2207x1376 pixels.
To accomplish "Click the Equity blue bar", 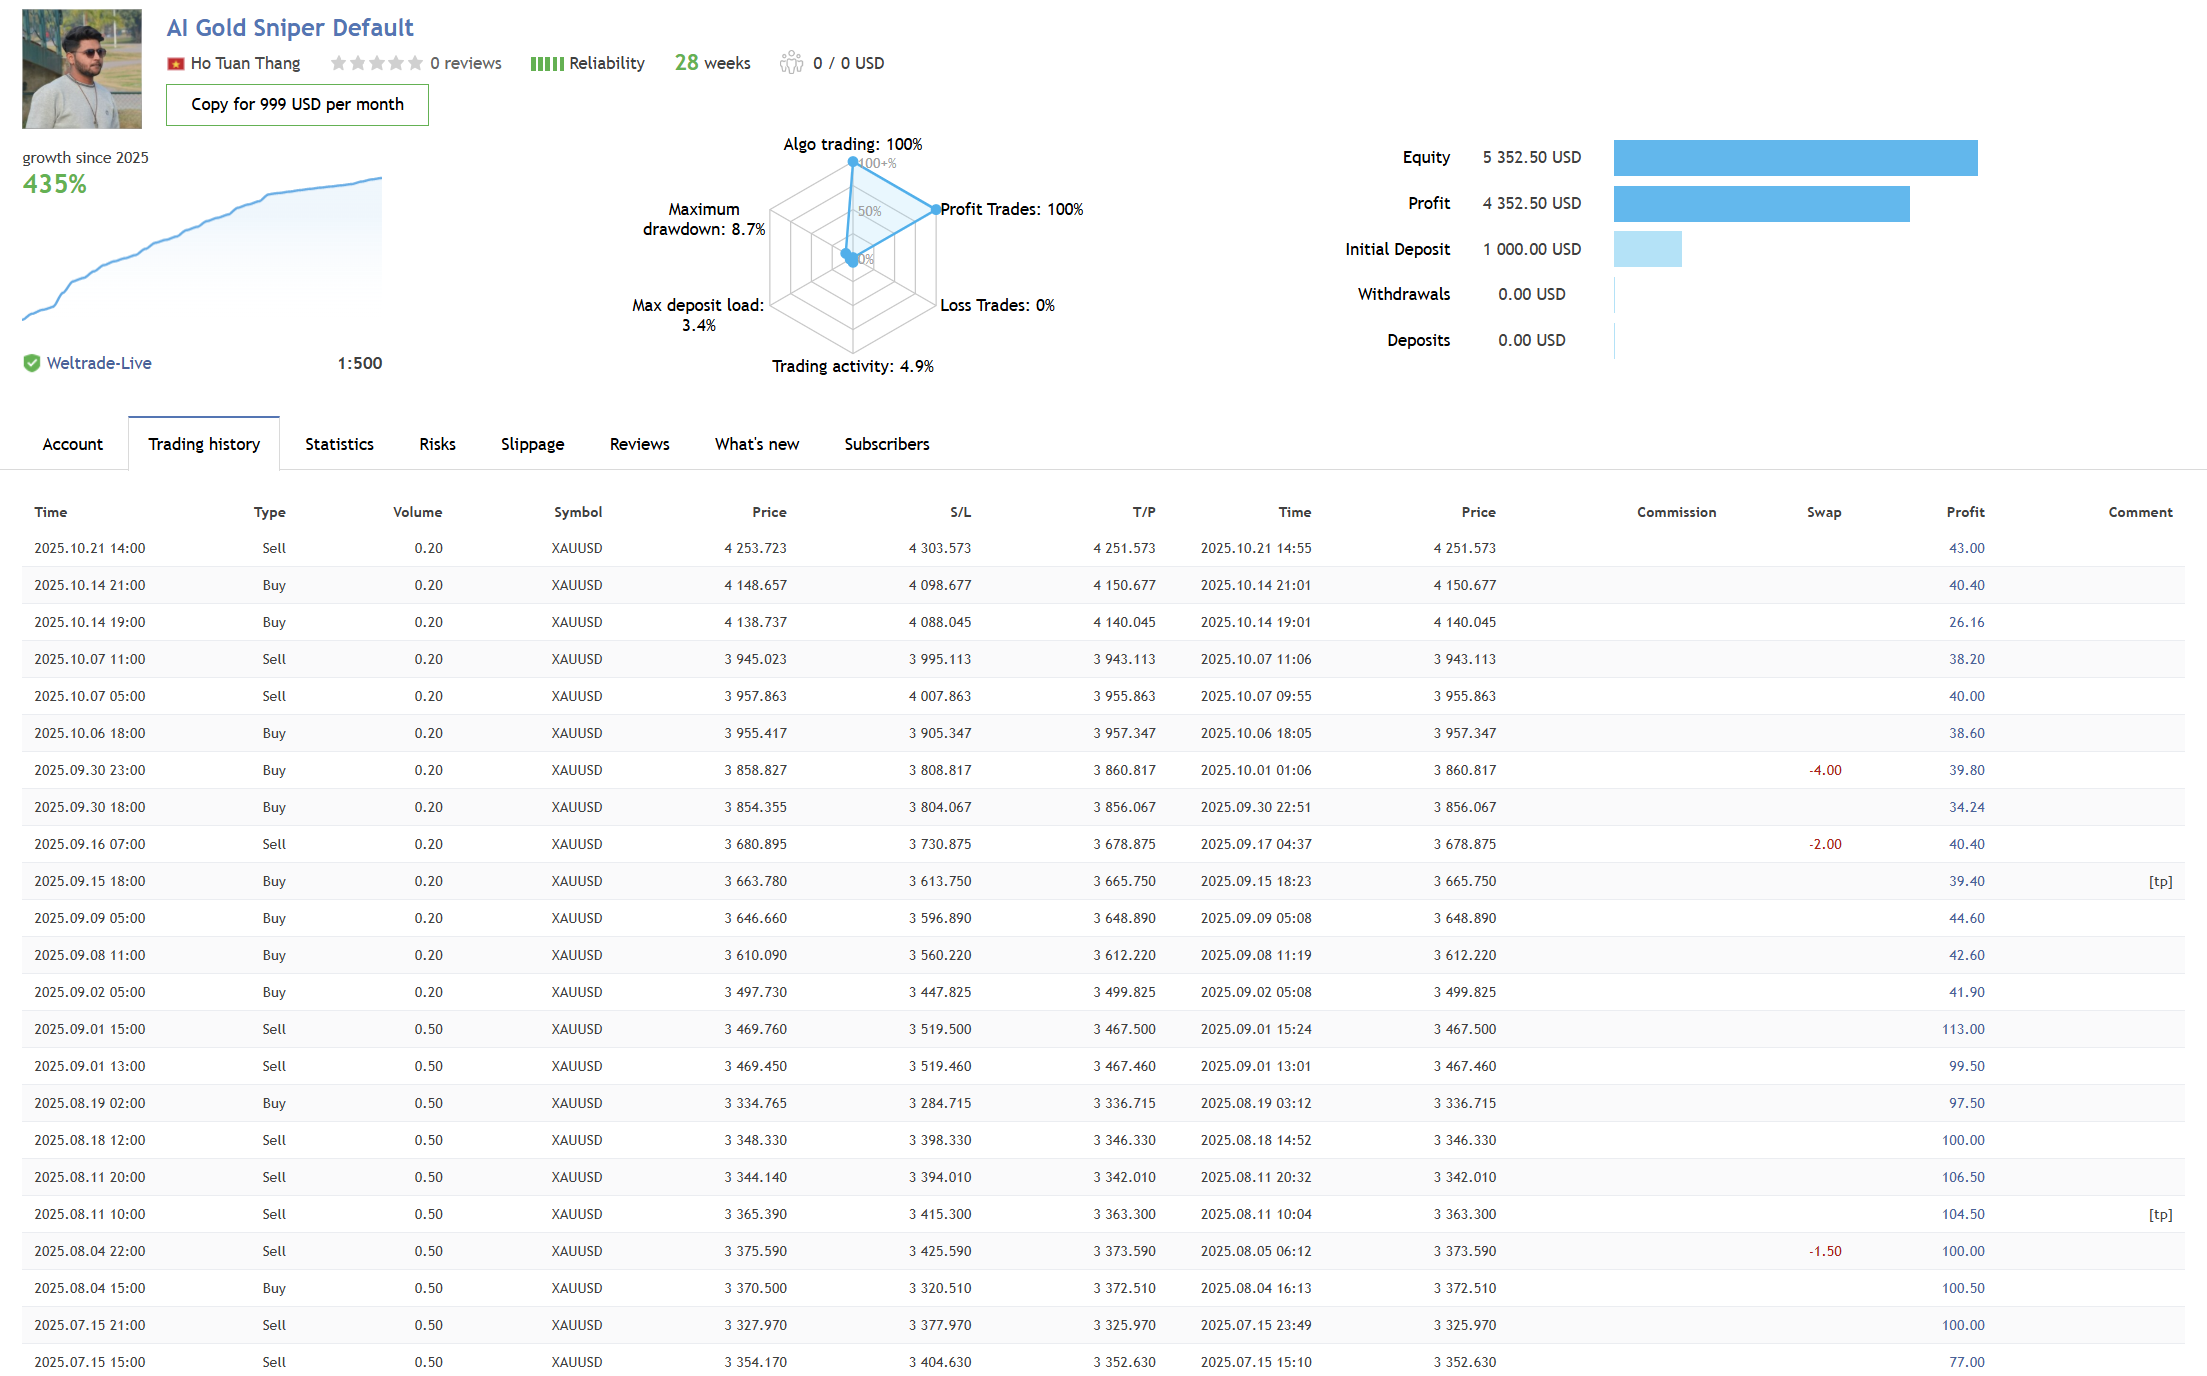I will click(x=1795, y=158).
